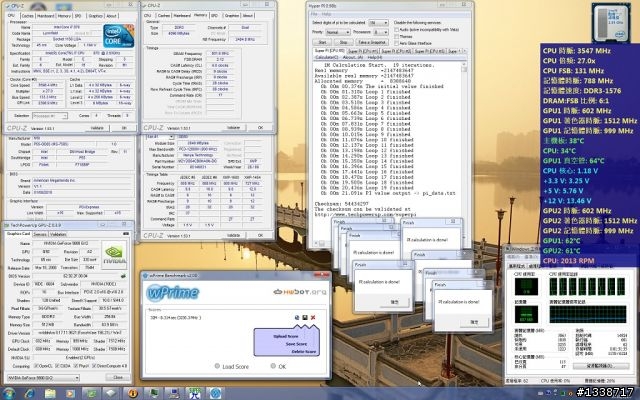The height and width of the screenshot is (400, 640).
Task: Toggle OpenCL checkbox in GPU-Z
Action: pyautogui.click(x=36, y=366)
